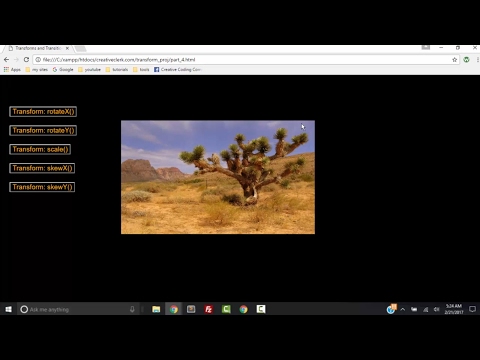Open the Google bookmark

tap(63, 69)
